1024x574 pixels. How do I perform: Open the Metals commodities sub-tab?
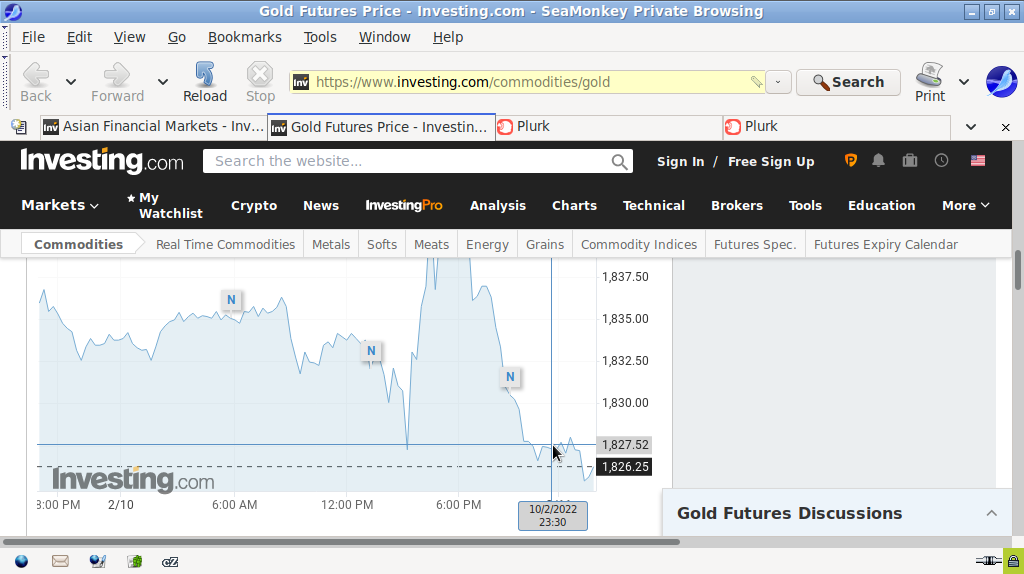(330, 244)
